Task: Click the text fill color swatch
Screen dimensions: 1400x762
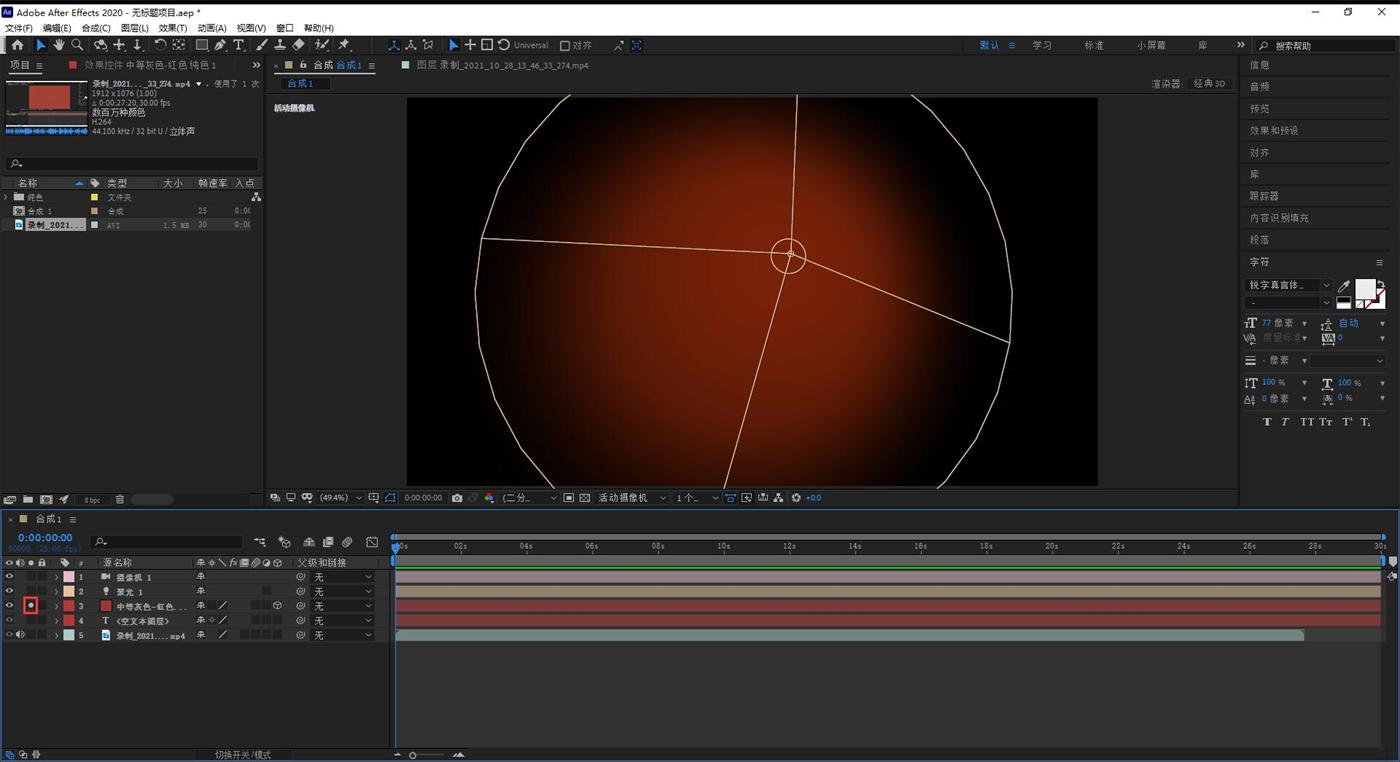Action: [x=1364, y=289]
